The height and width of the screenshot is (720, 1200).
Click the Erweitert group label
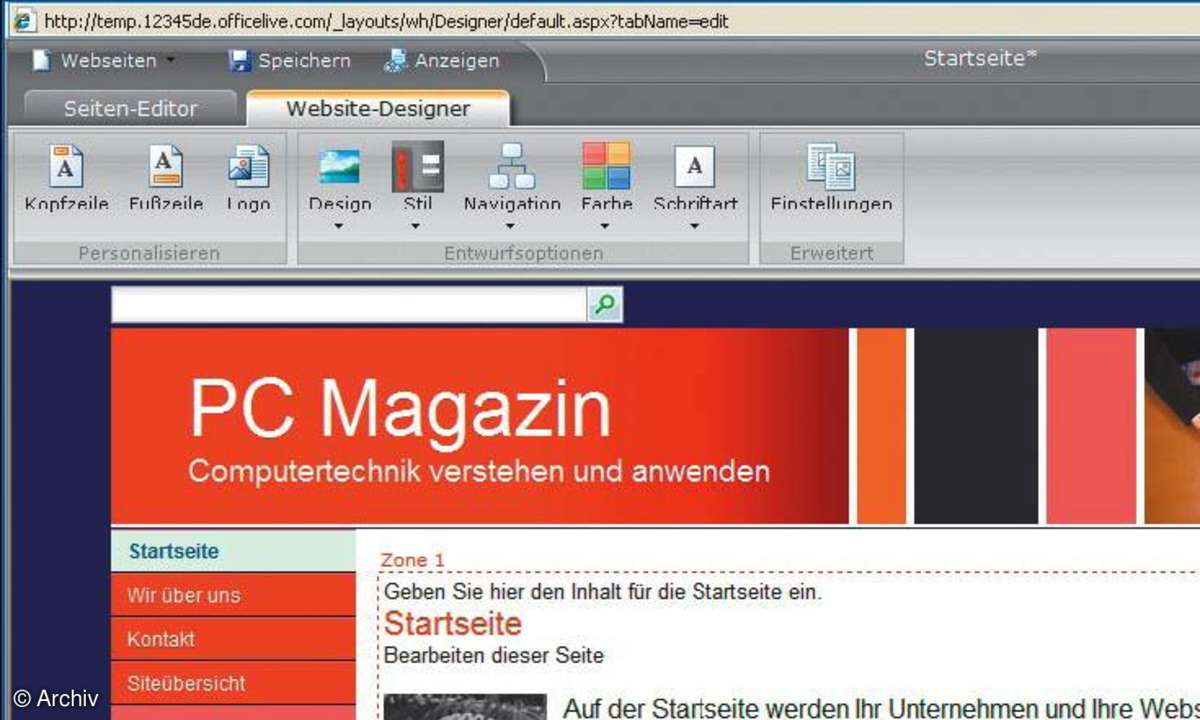[x=831, y=253]
